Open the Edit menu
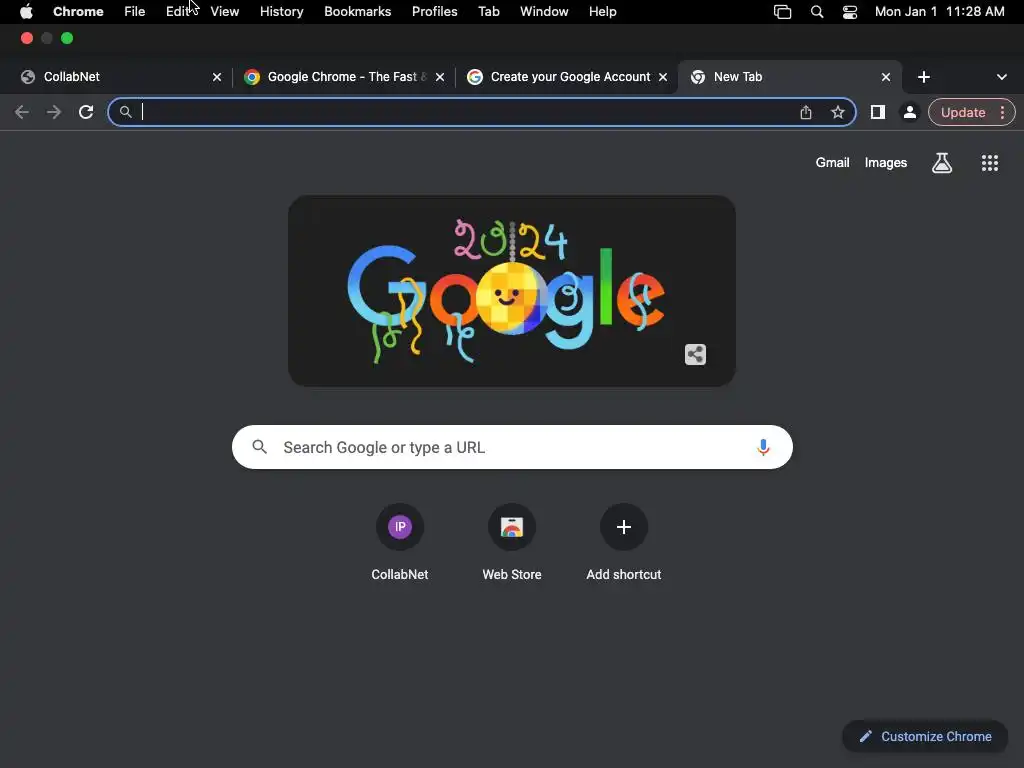The width and height of the screenshot is (1024, 768). coord(178,12)
